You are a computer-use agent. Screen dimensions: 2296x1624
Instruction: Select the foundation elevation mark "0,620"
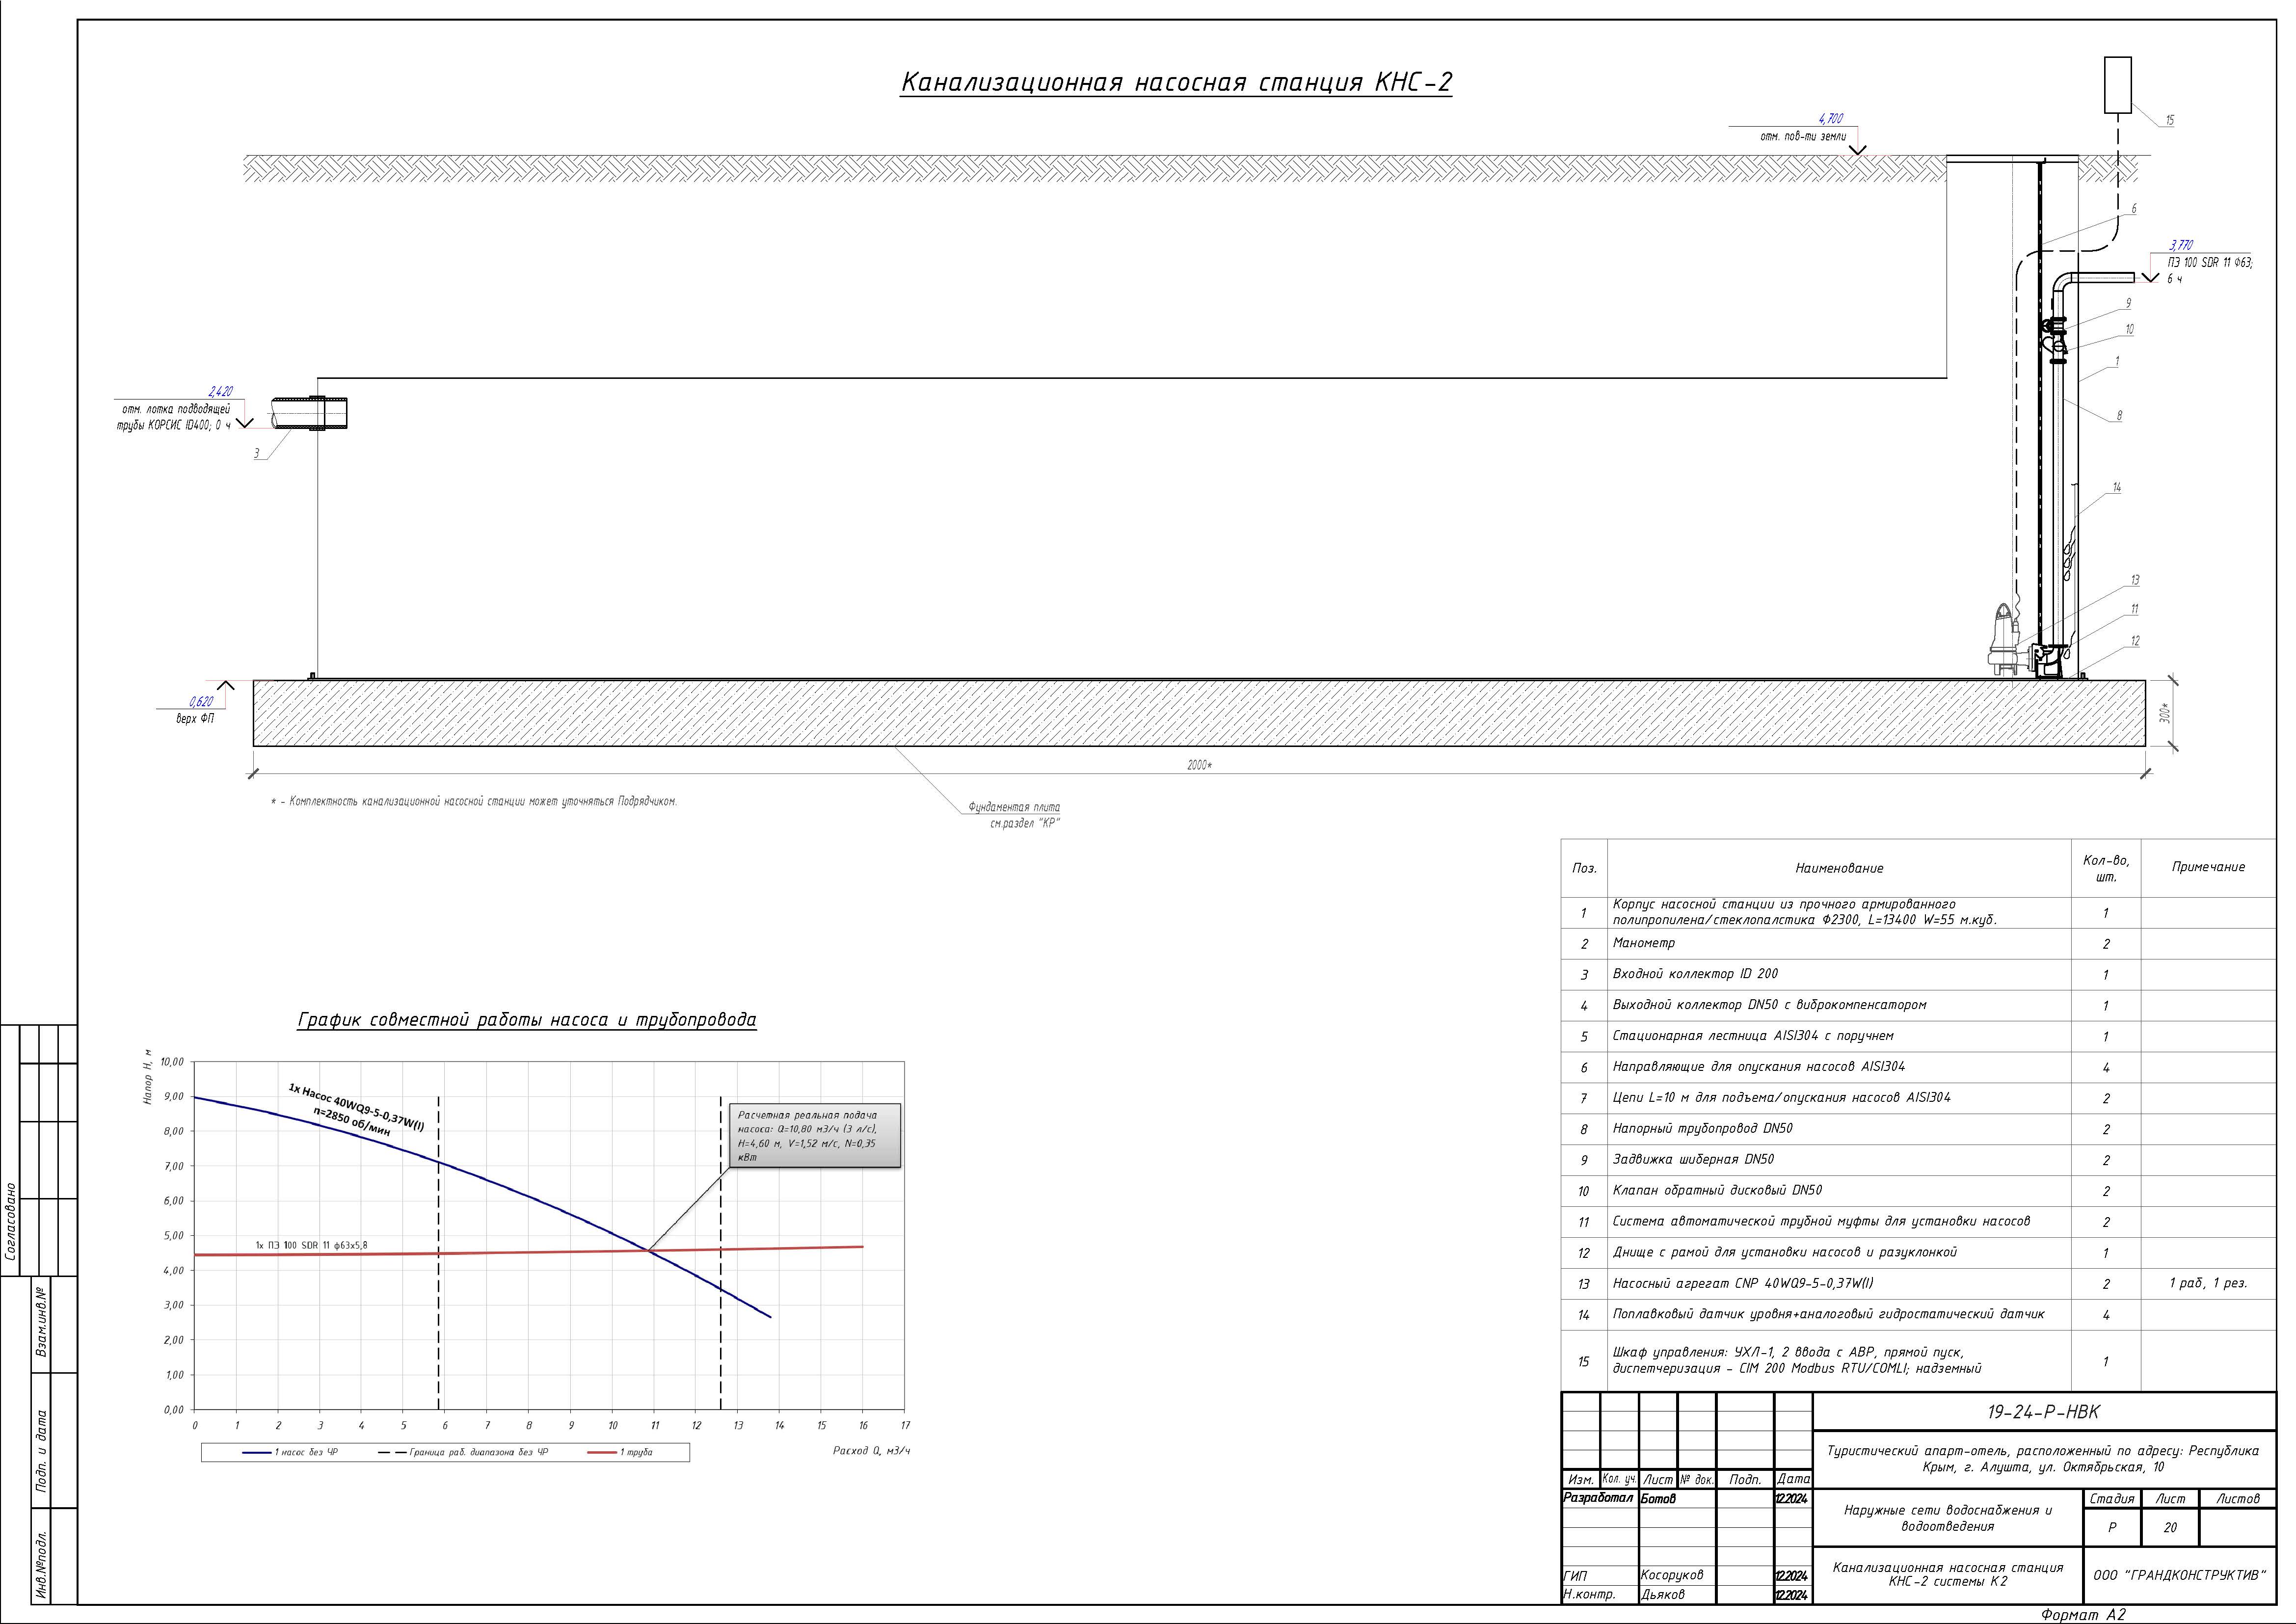pos(201,702)
